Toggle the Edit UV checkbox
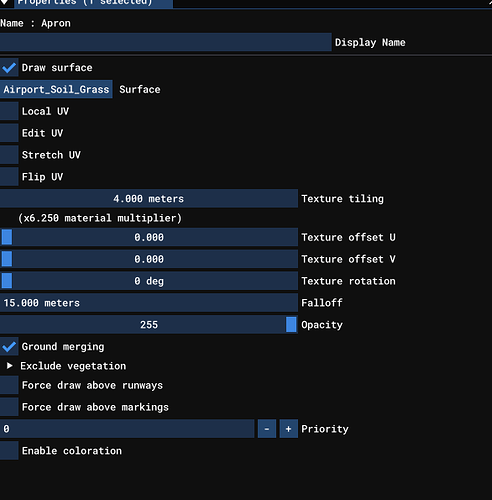The height and width of the screenshot is (500, 492). tap(9, 133)
